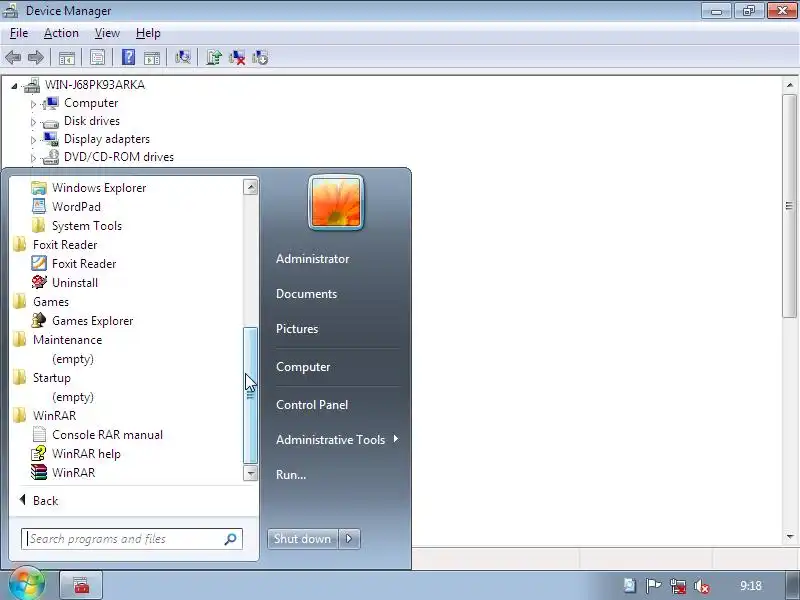The width and height of the screenshot is (800, 600).
Task: Click the Show desktop strip at the right end of the taskbar
Action: [x=792, y=585]
